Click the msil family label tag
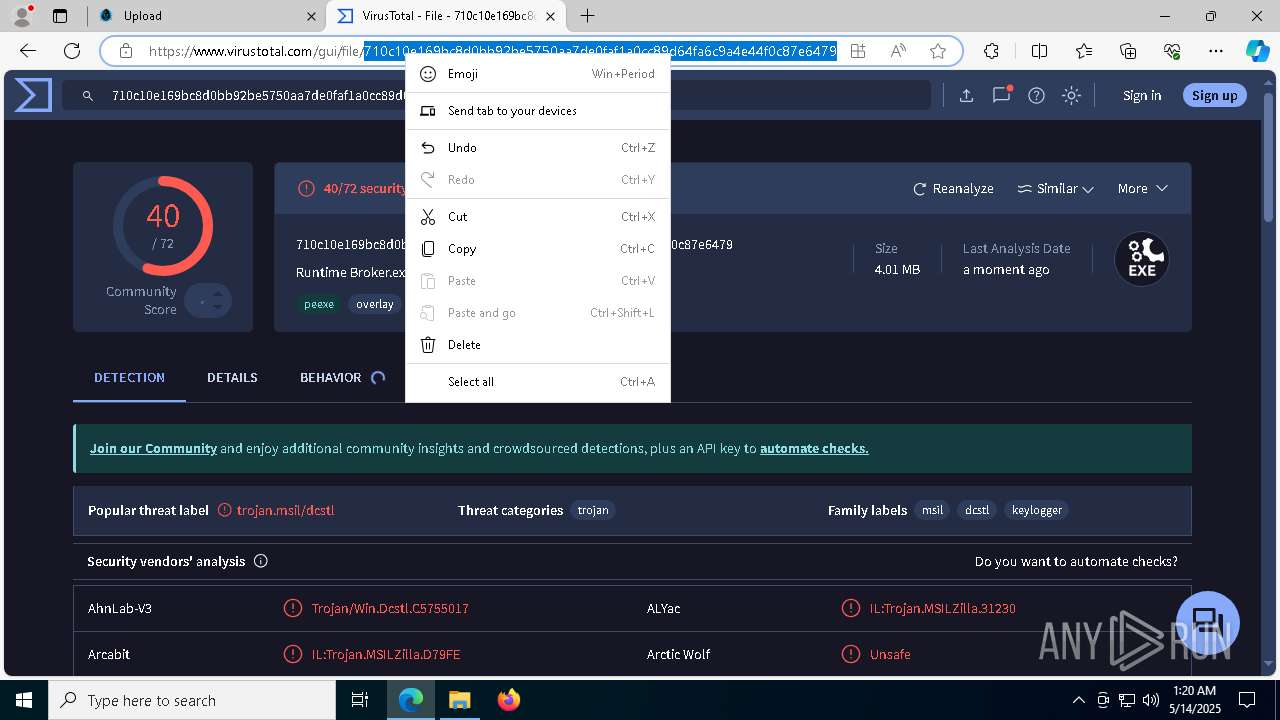Screen dimensions: 1280x720 pos(932,510)
